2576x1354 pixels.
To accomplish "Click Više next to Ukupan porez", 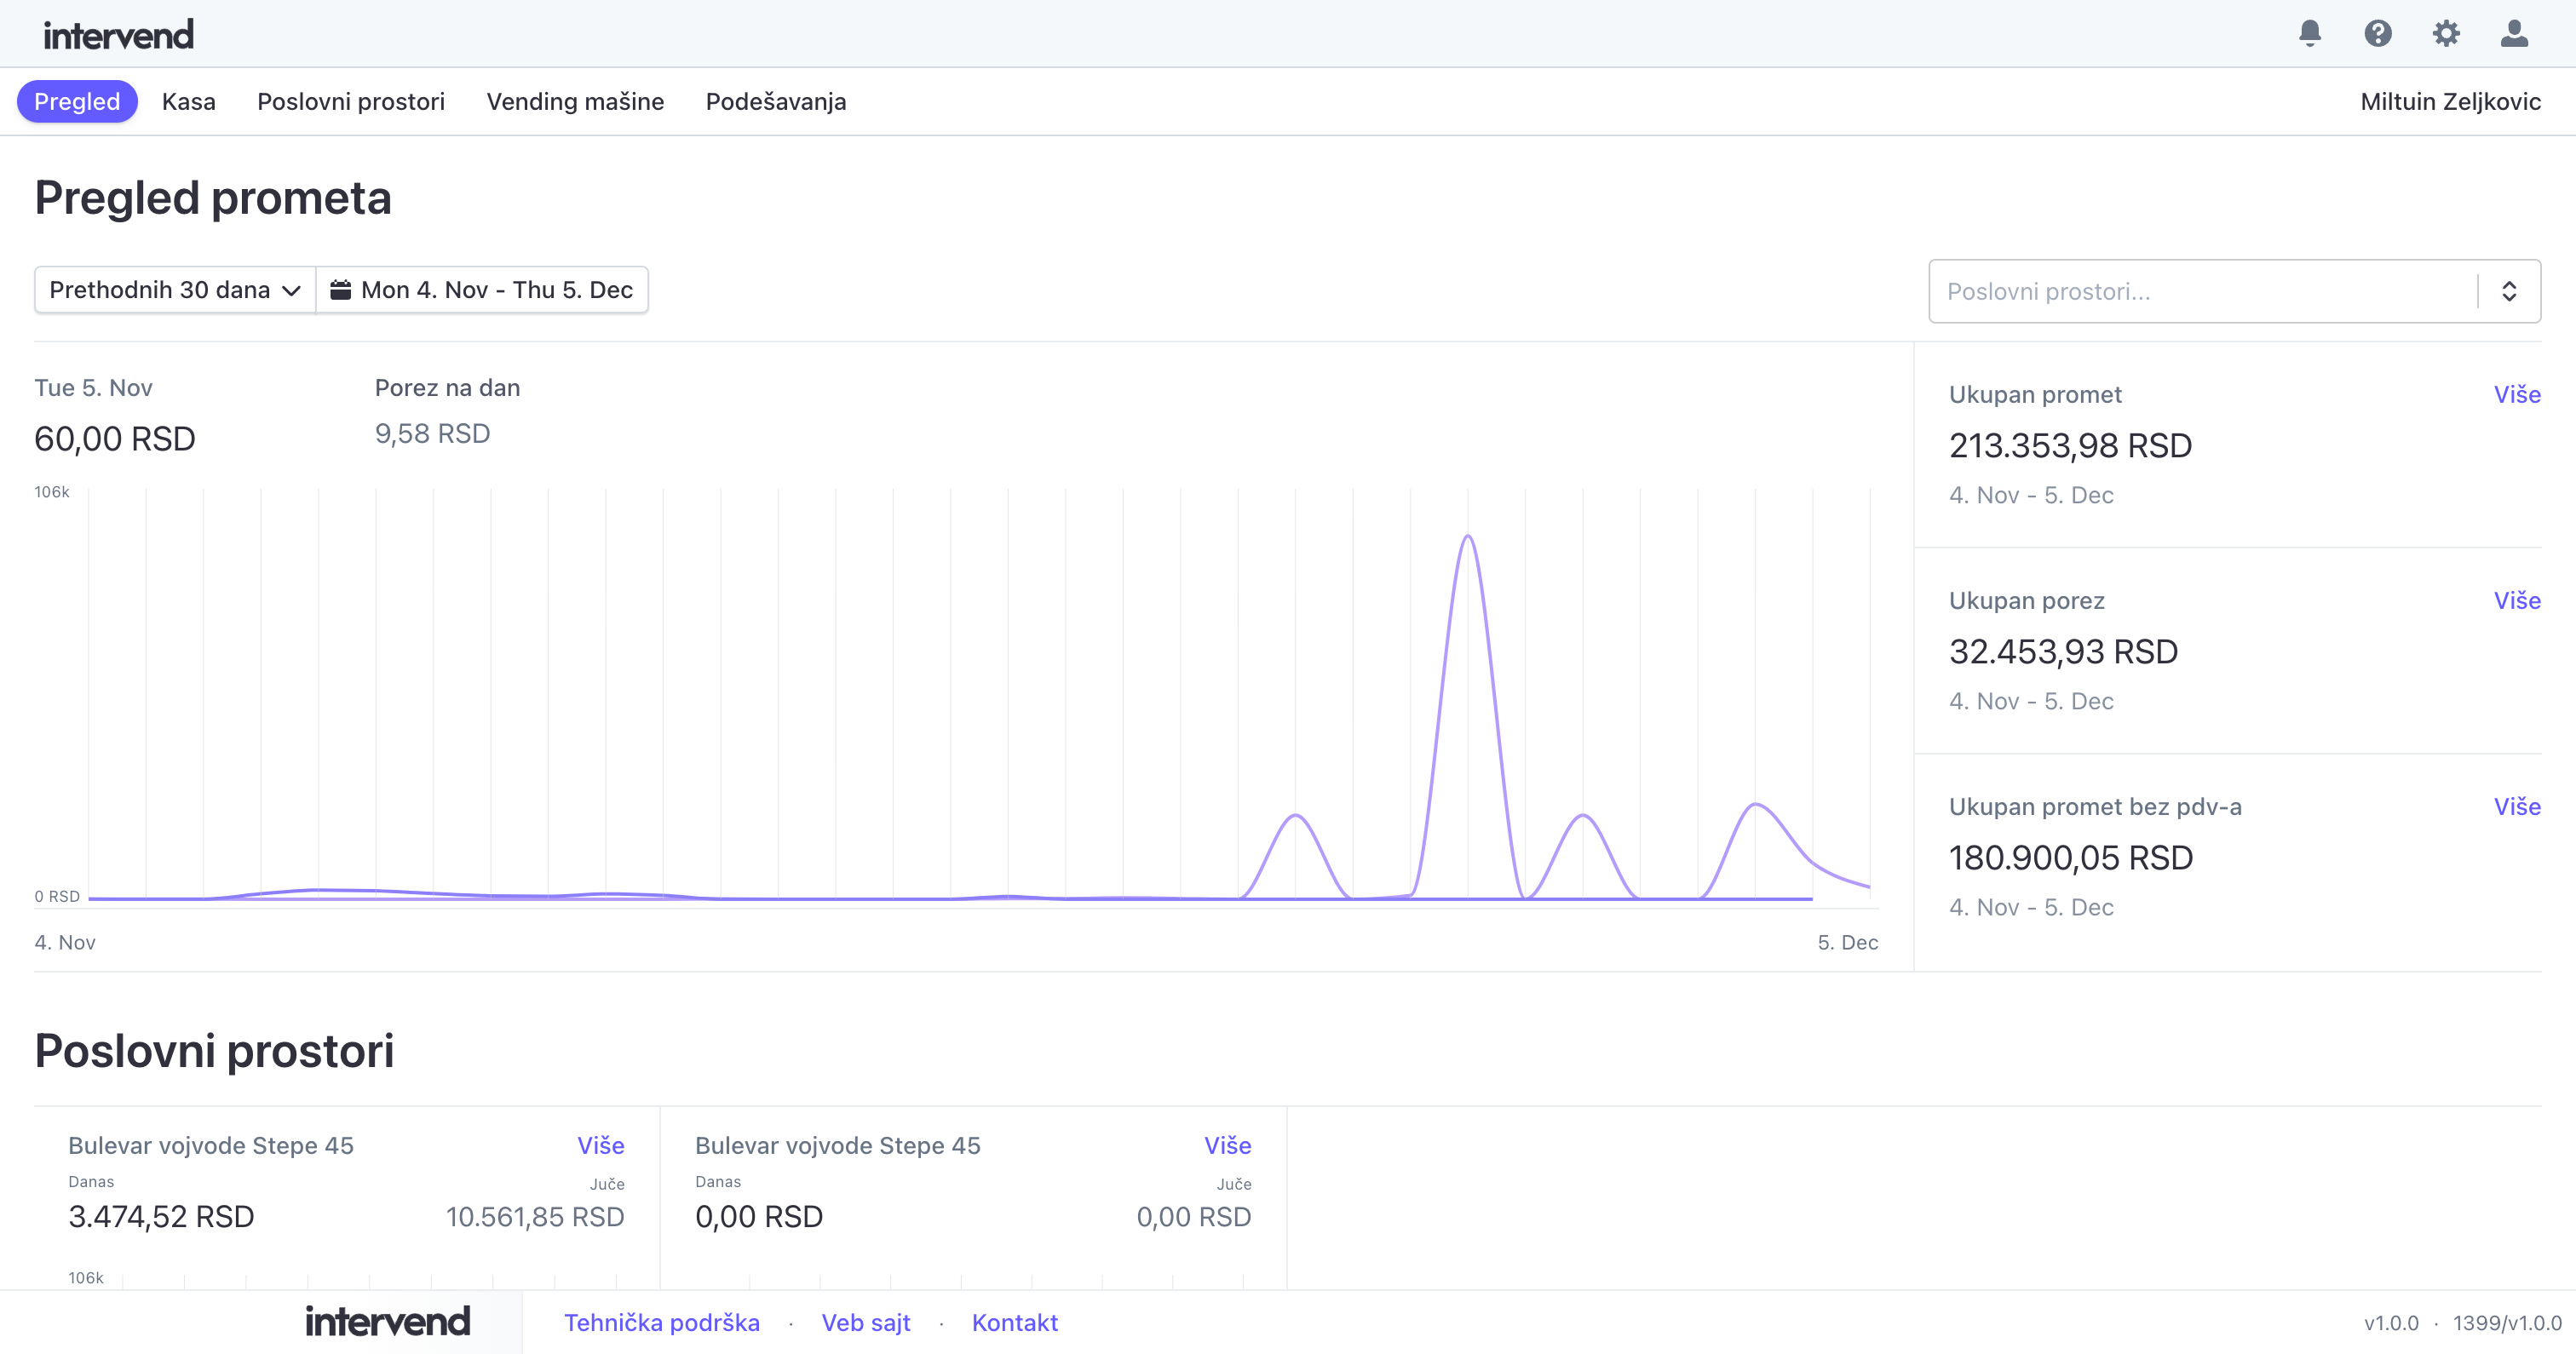I will coord(2516,600).
